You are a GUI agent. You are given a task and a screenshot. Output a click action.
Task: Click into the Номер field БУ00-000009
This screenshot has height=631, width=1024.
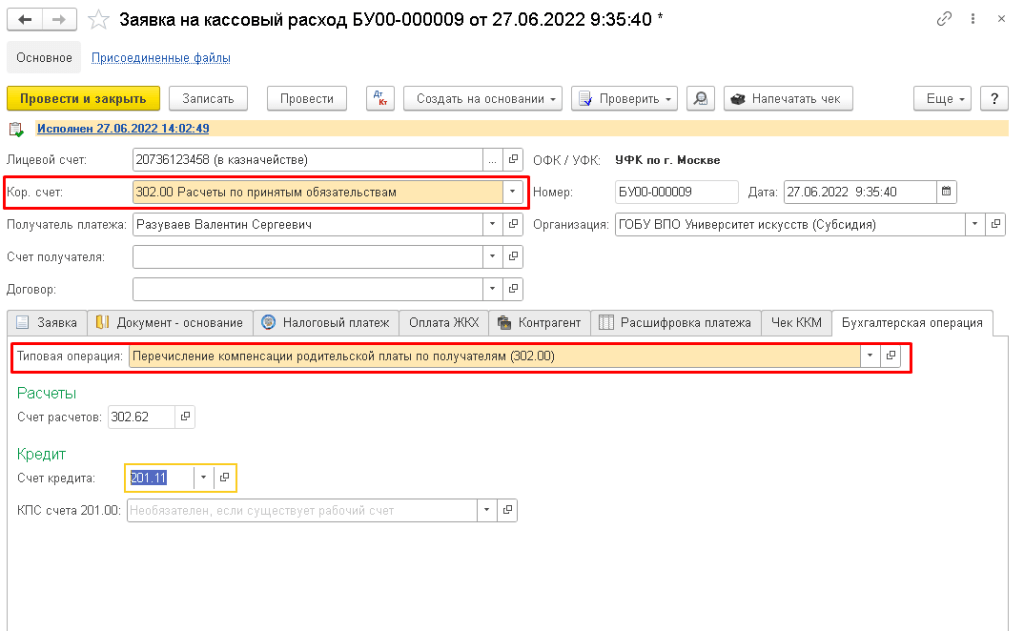pyautogui.click(x=676, y=192)
